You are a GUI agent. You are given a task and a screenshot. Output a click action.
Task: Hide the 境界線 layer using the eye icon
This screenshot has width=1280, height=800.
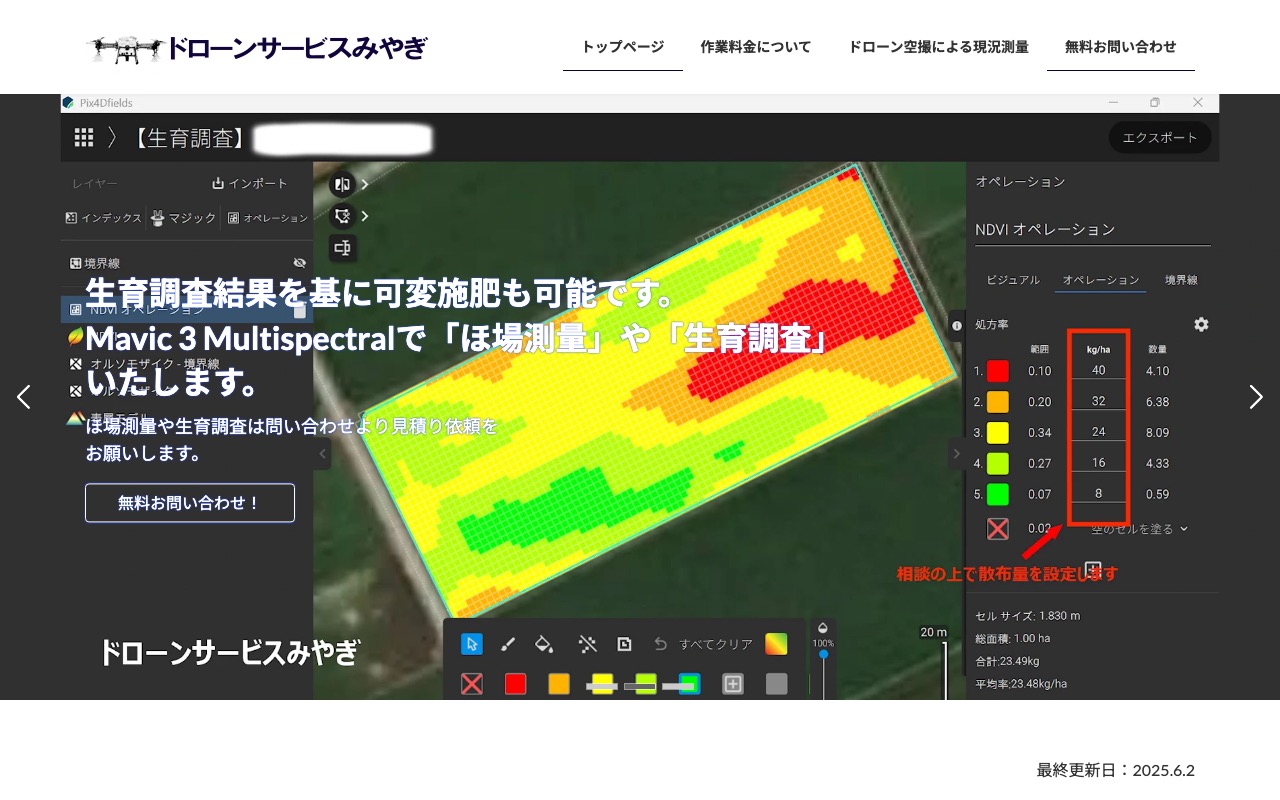point(298,262)
